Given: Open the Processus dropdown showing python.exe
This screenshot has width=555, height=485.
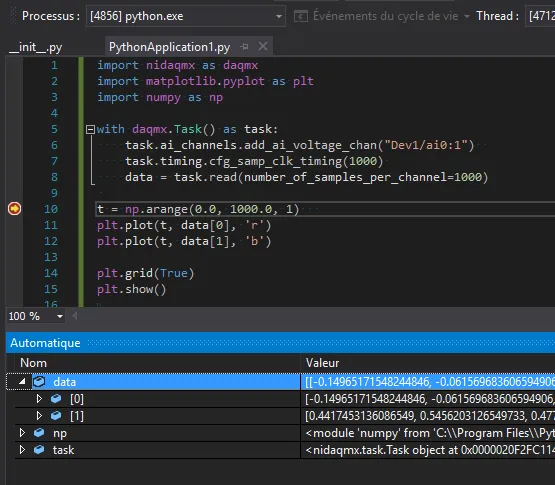Looking at the screenshot, I should pos(185,16).
